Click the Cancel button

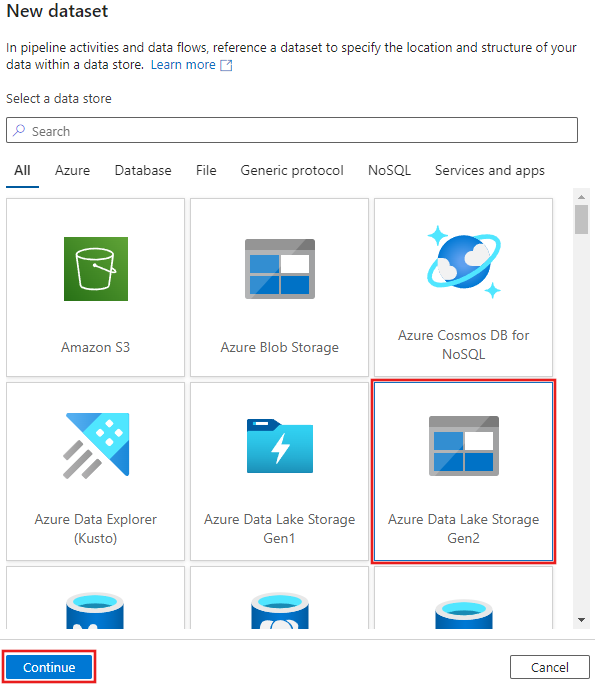[x=550, y=667]
